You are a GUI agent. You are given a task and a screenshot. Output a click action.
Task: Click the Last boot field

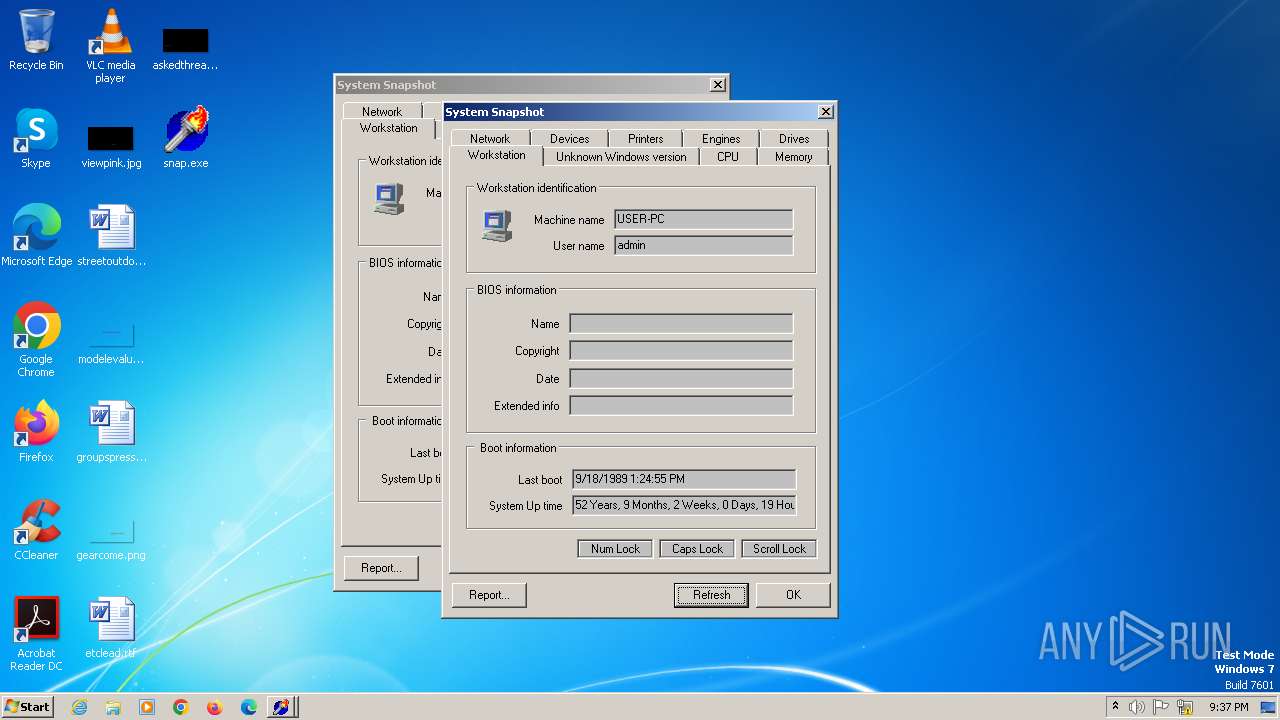pyautogui.click(x=684, y=479)
